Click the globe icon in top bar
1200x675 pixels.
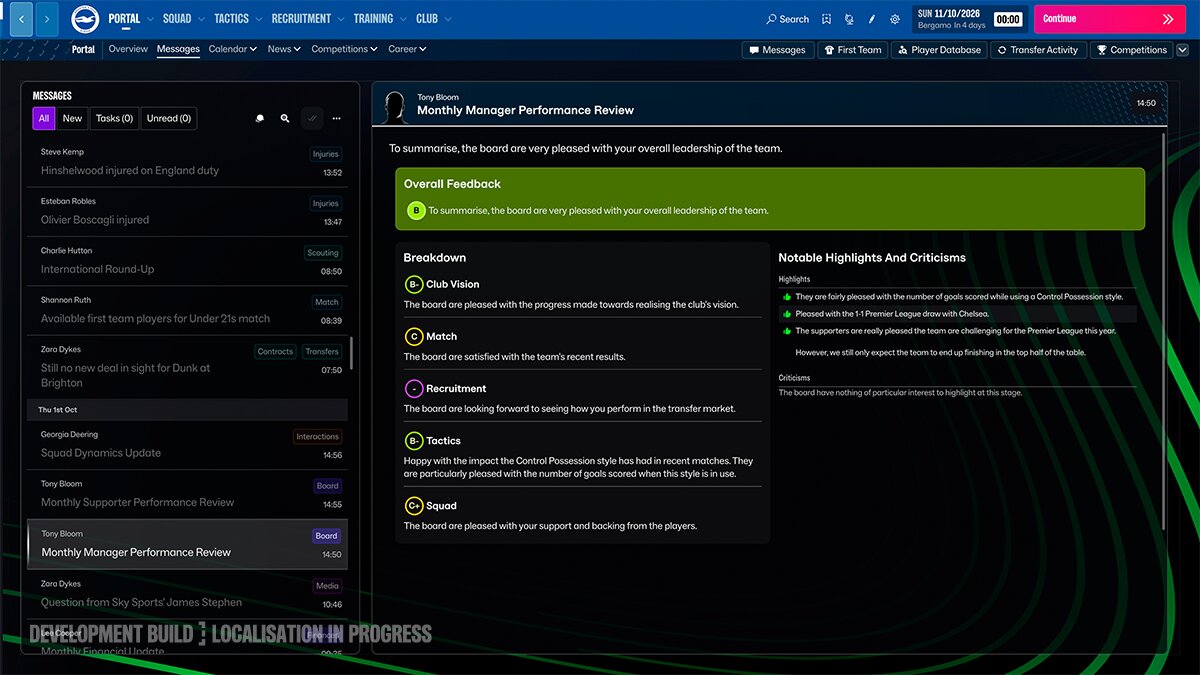[849, 19]
